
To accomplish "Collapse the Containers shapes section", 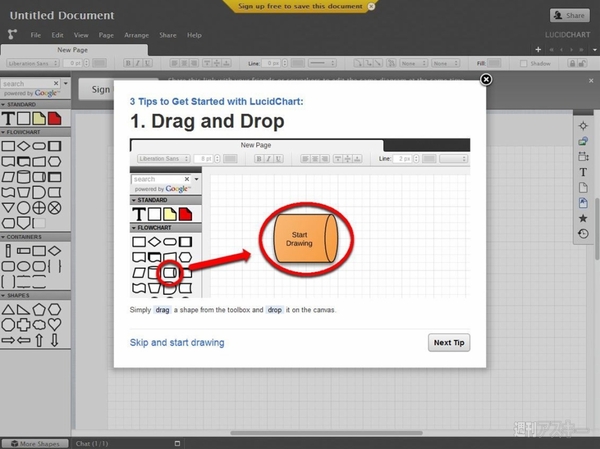I will pyautogui.click(x=35, y=237).
